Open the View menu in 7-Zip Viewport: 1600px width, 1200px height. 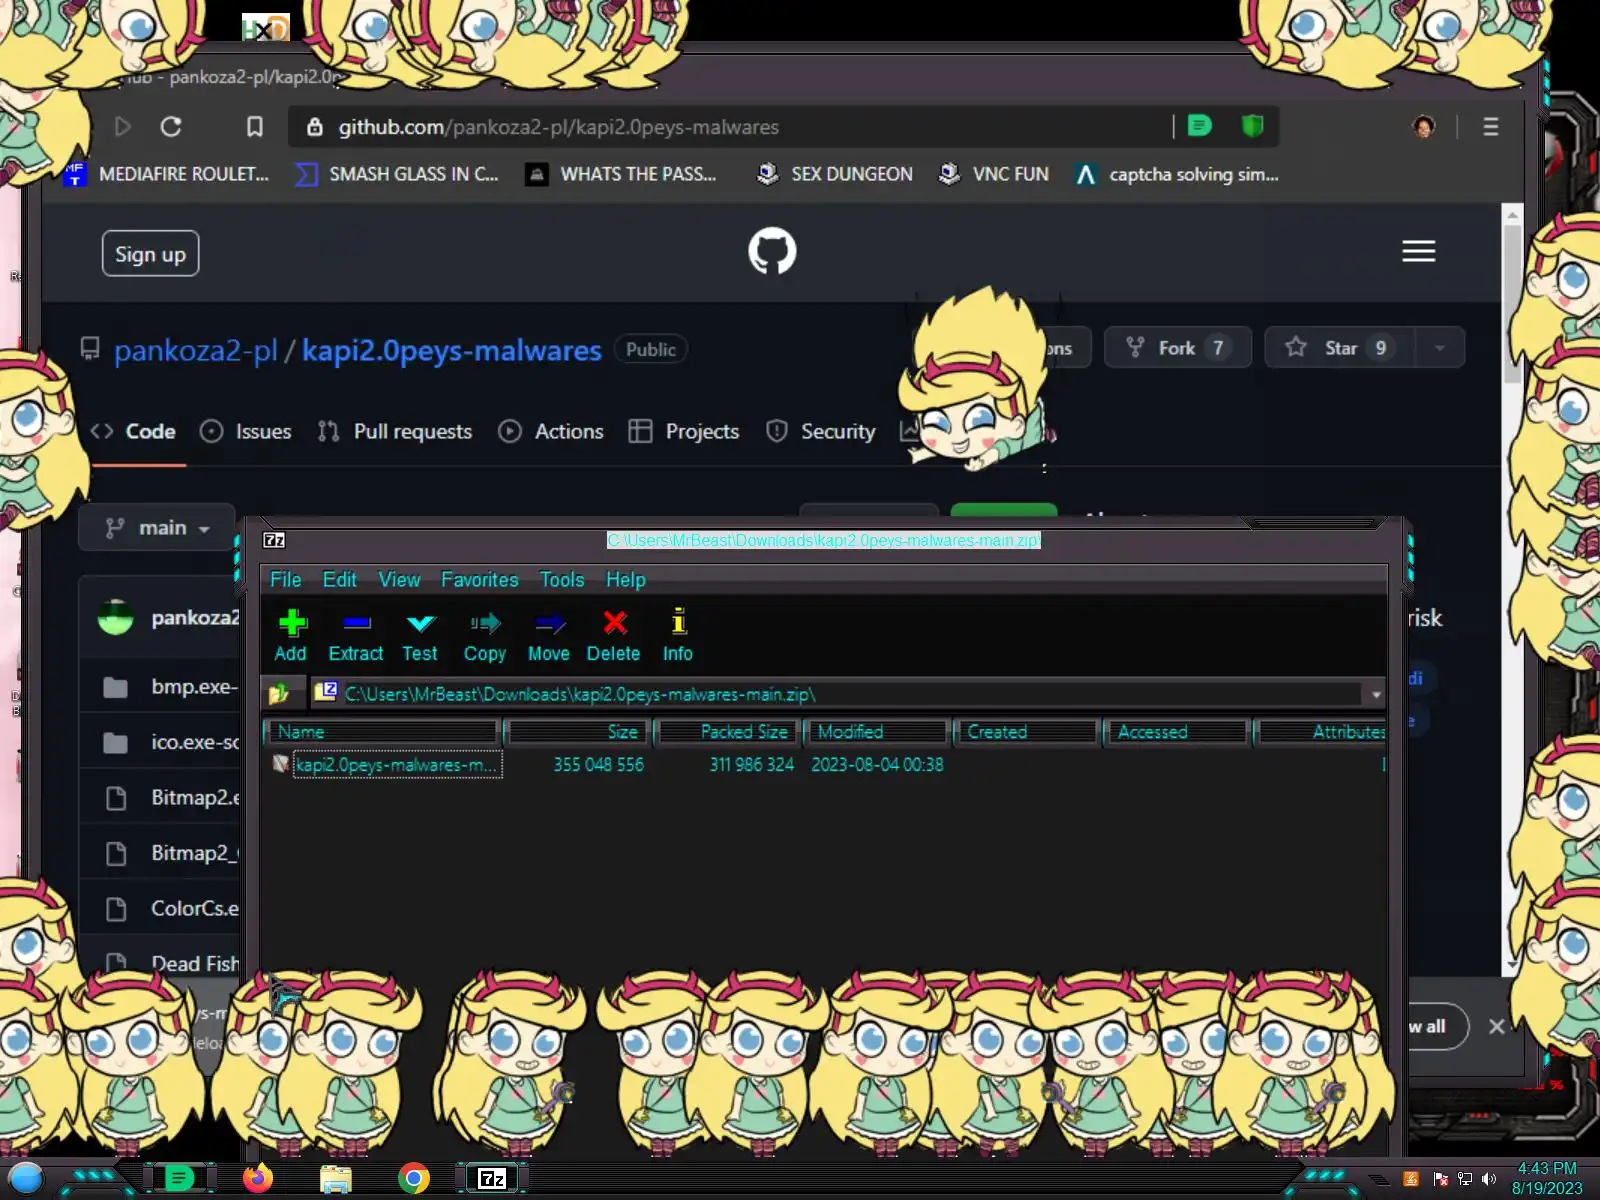tap(399, 580)
